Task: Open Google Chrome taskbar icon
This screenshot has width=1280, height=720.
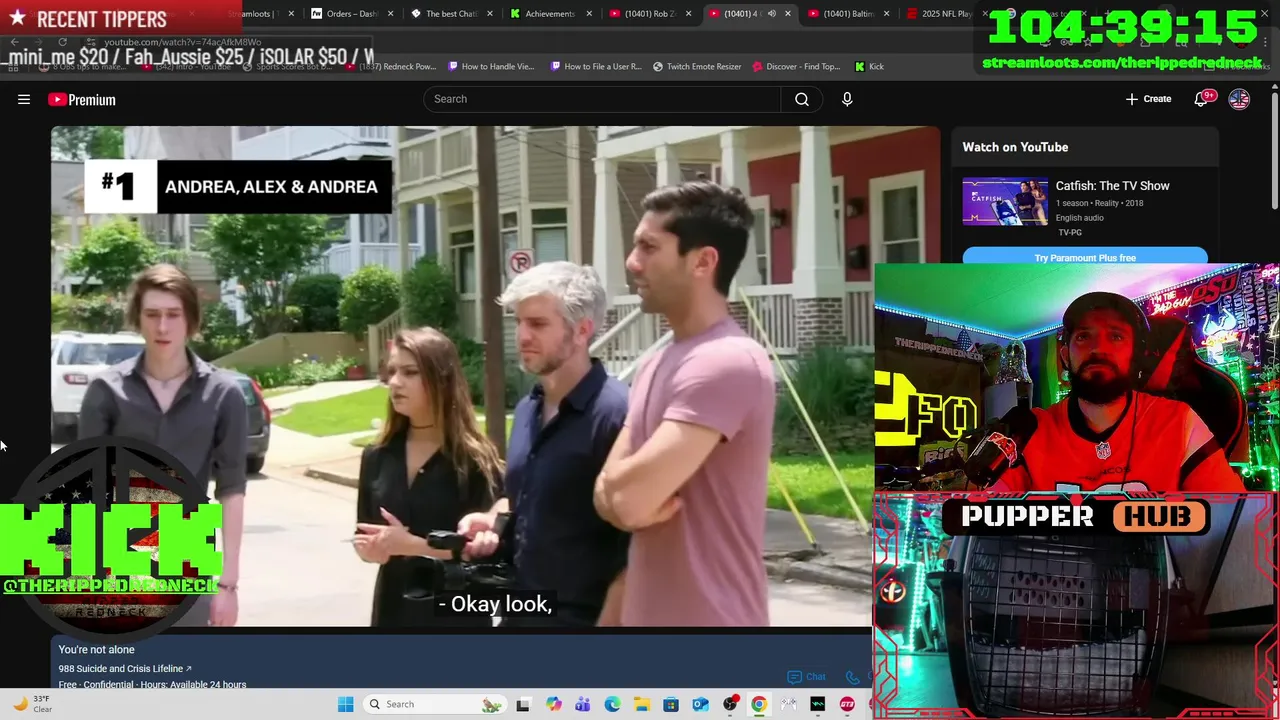Action: click(759, 704)
